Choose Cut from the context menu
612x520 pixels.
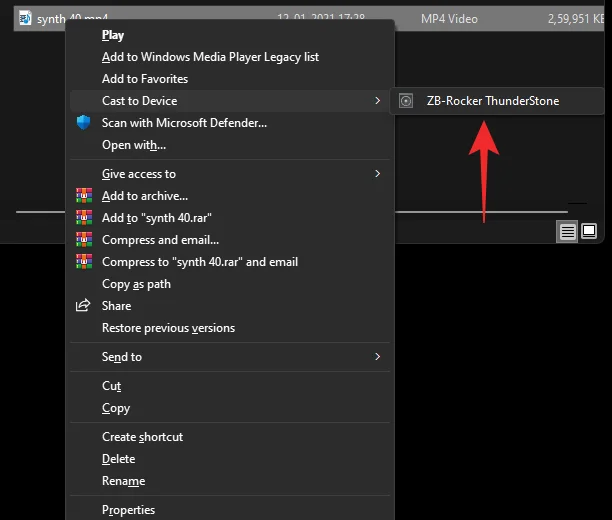tap(230, 386)
